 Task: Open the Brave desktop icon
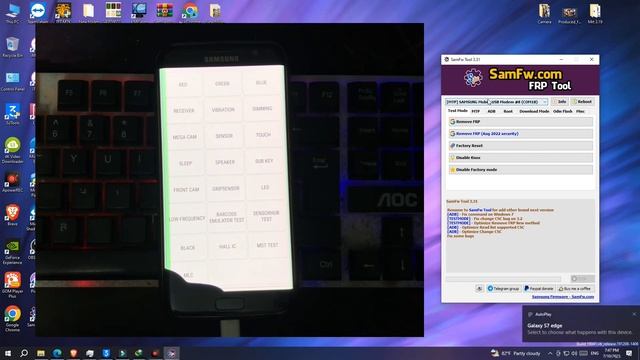(x=12, y=215)
